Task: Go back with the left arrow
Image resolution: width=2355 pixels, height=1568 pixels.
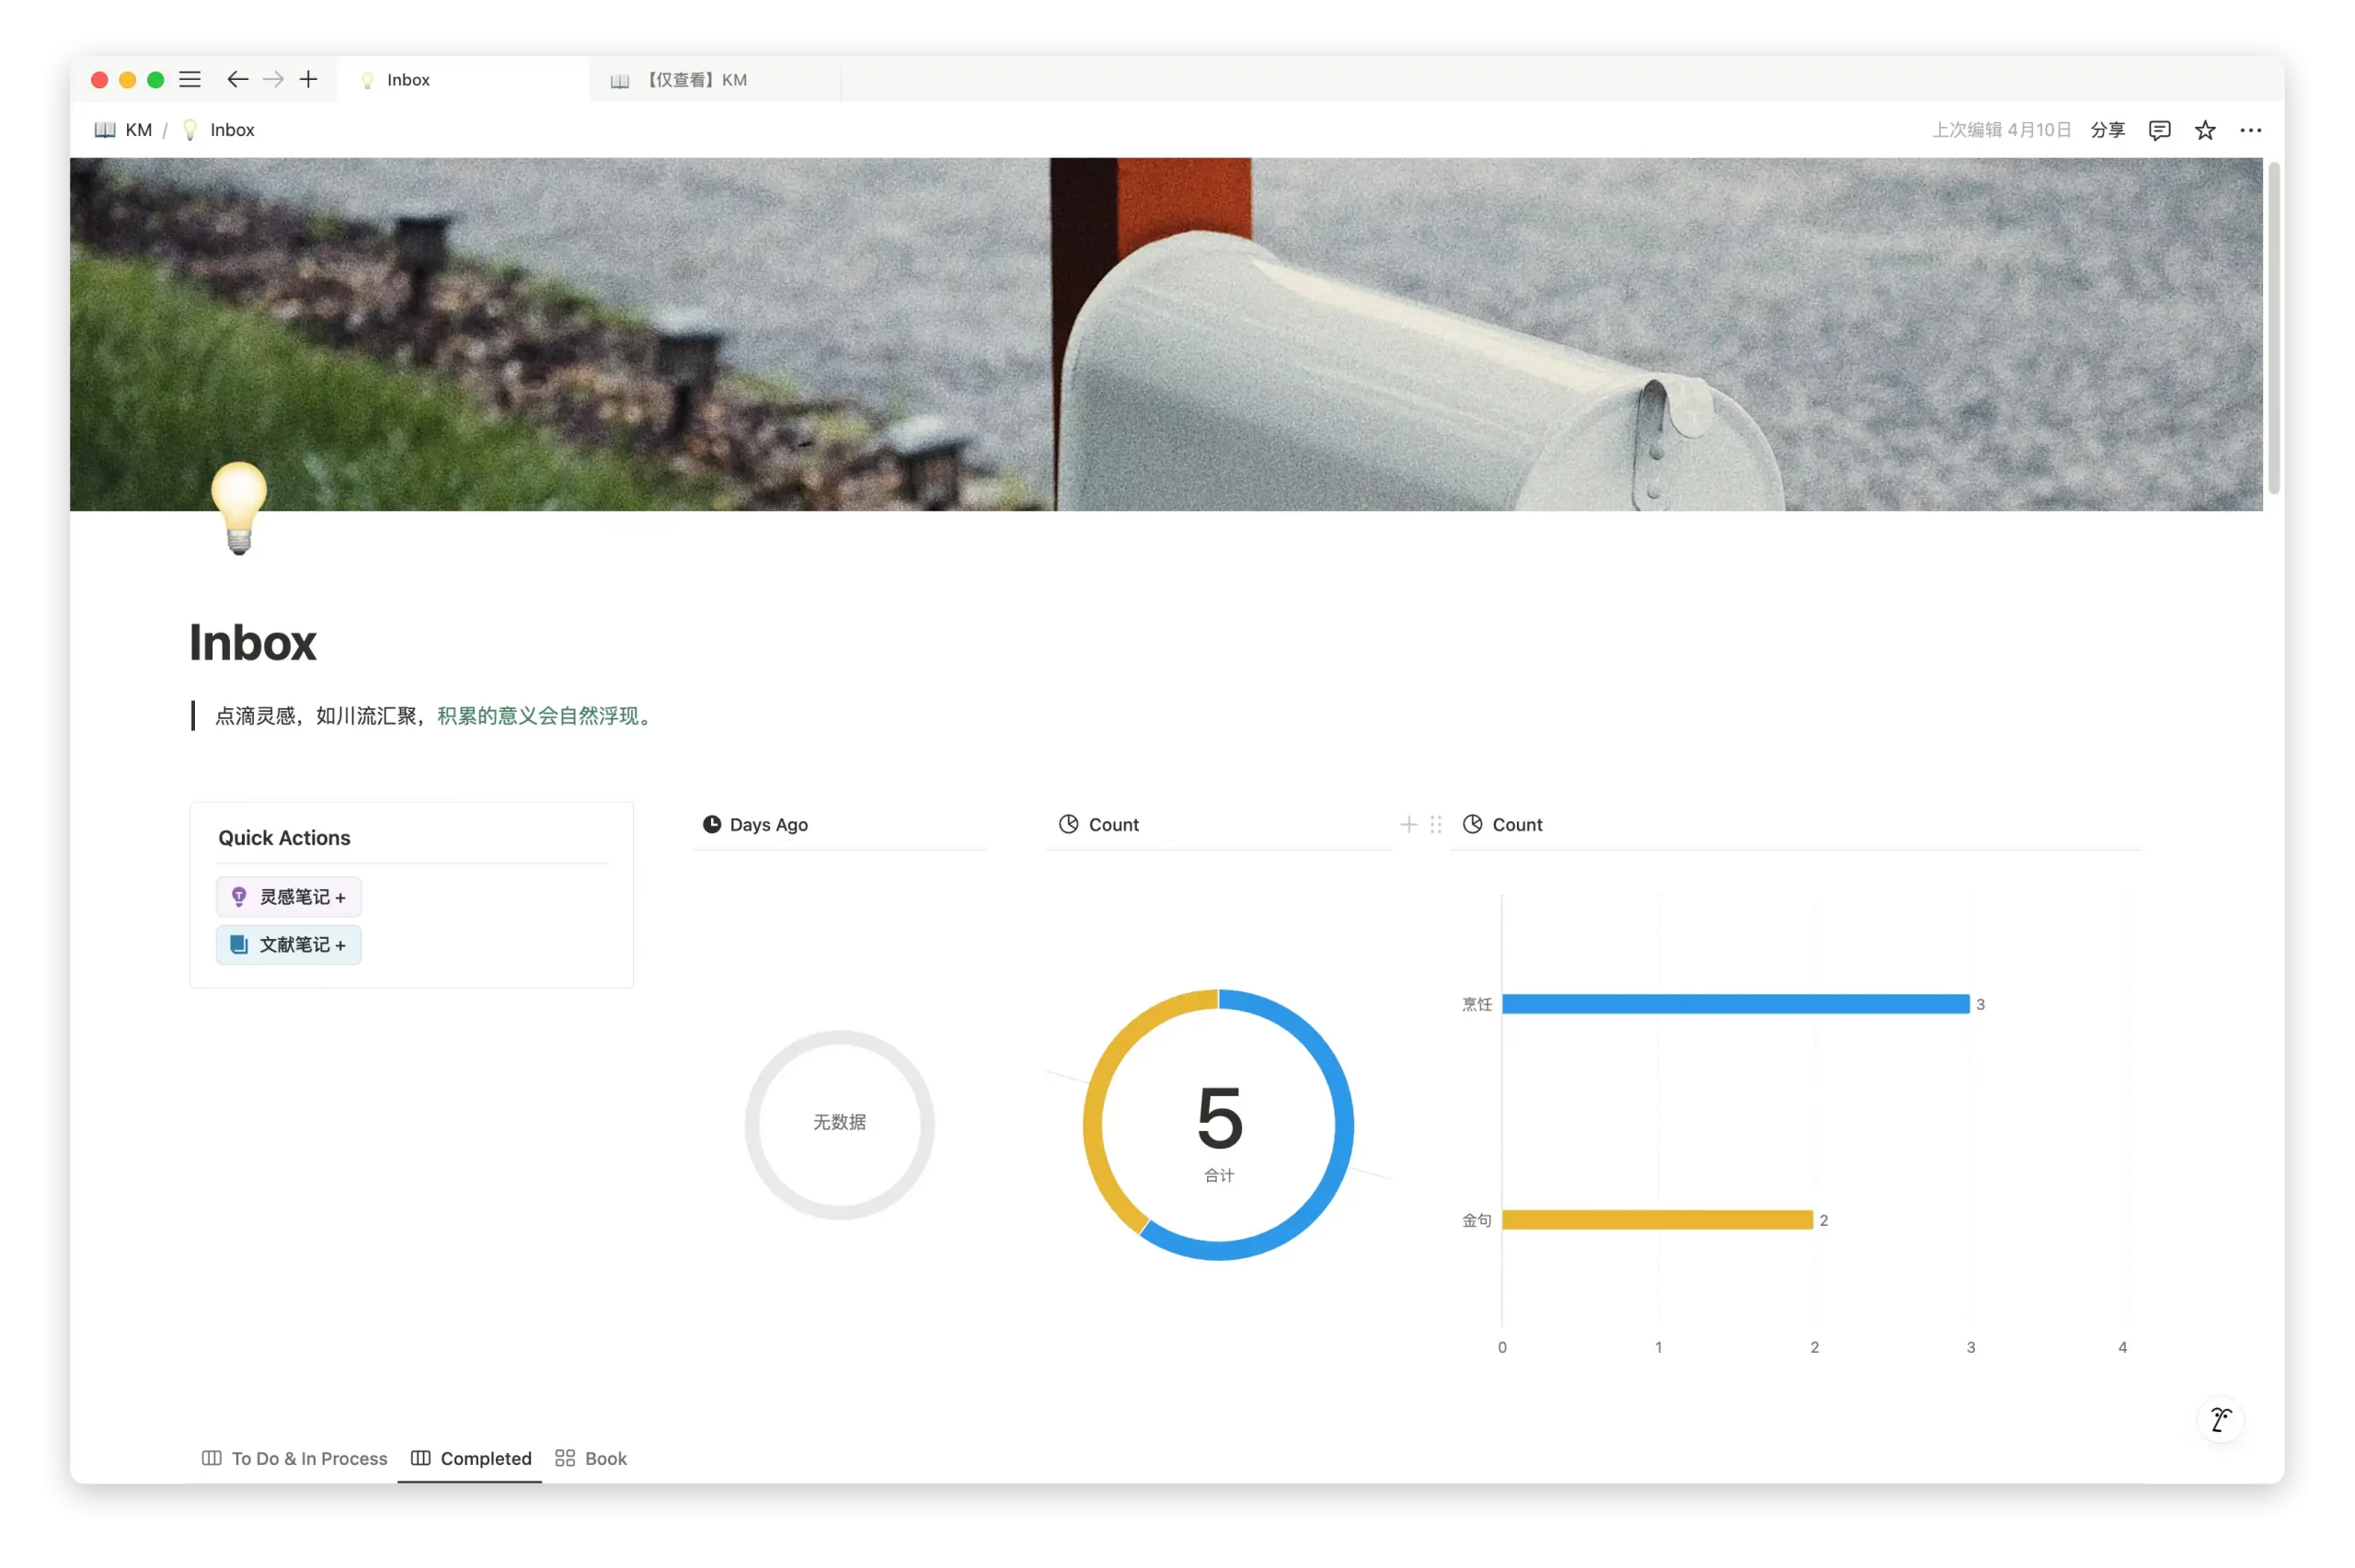Action: [237, 80]
